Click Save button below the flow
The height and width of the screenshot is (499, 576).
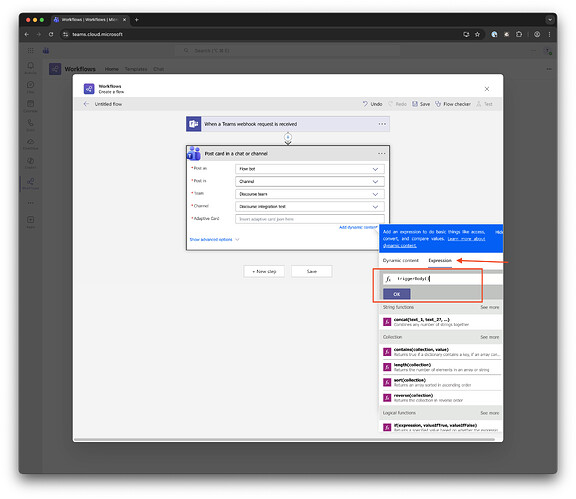click(312, 271)
